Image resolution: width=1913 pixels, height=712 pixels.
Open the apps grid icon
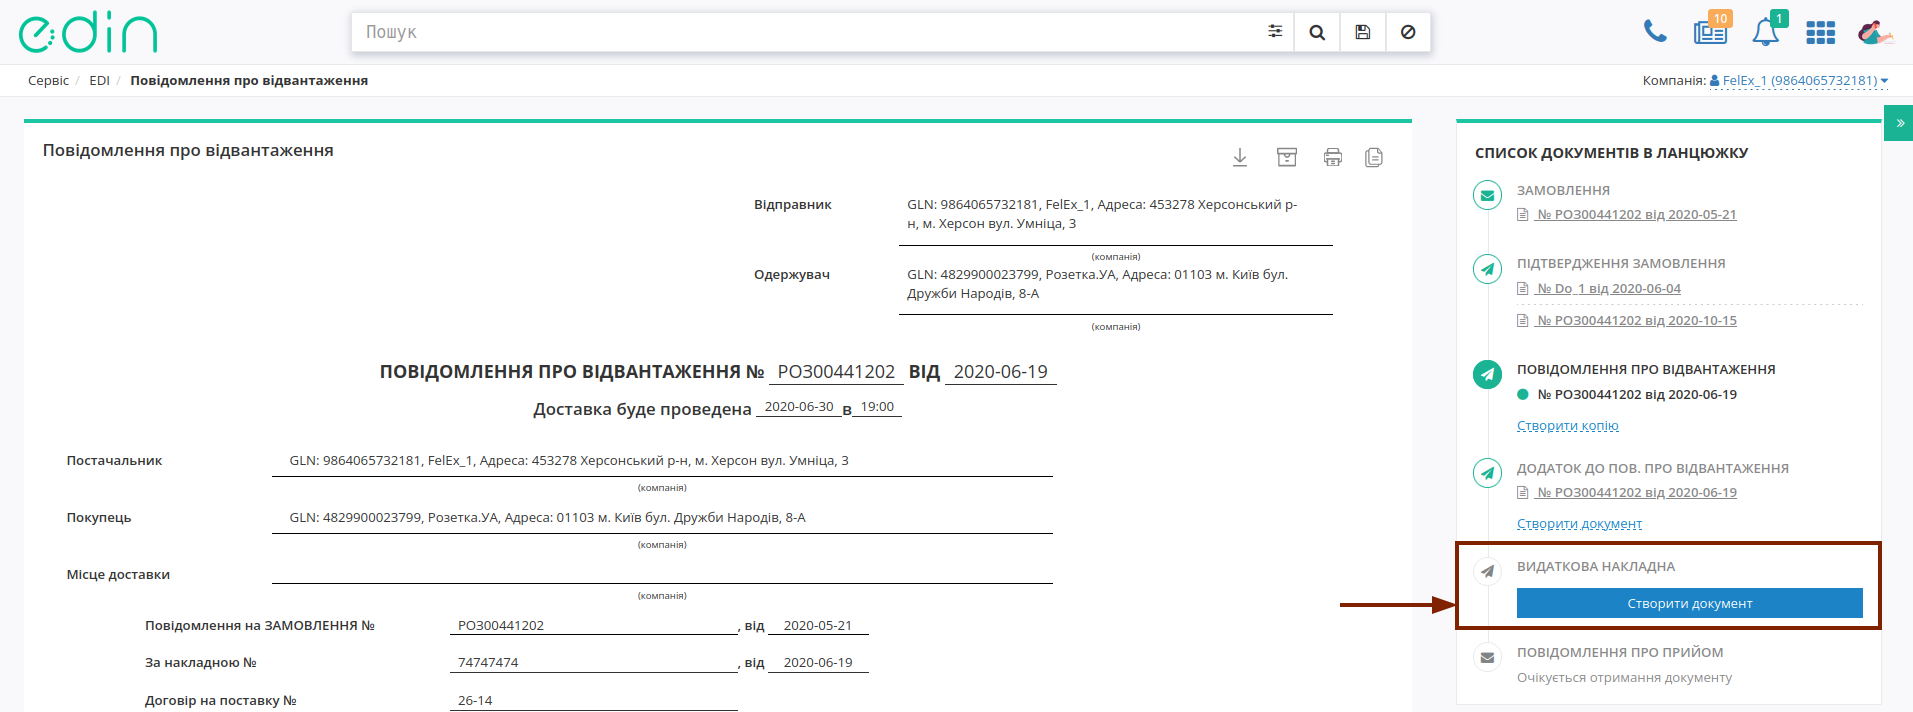1820,33
